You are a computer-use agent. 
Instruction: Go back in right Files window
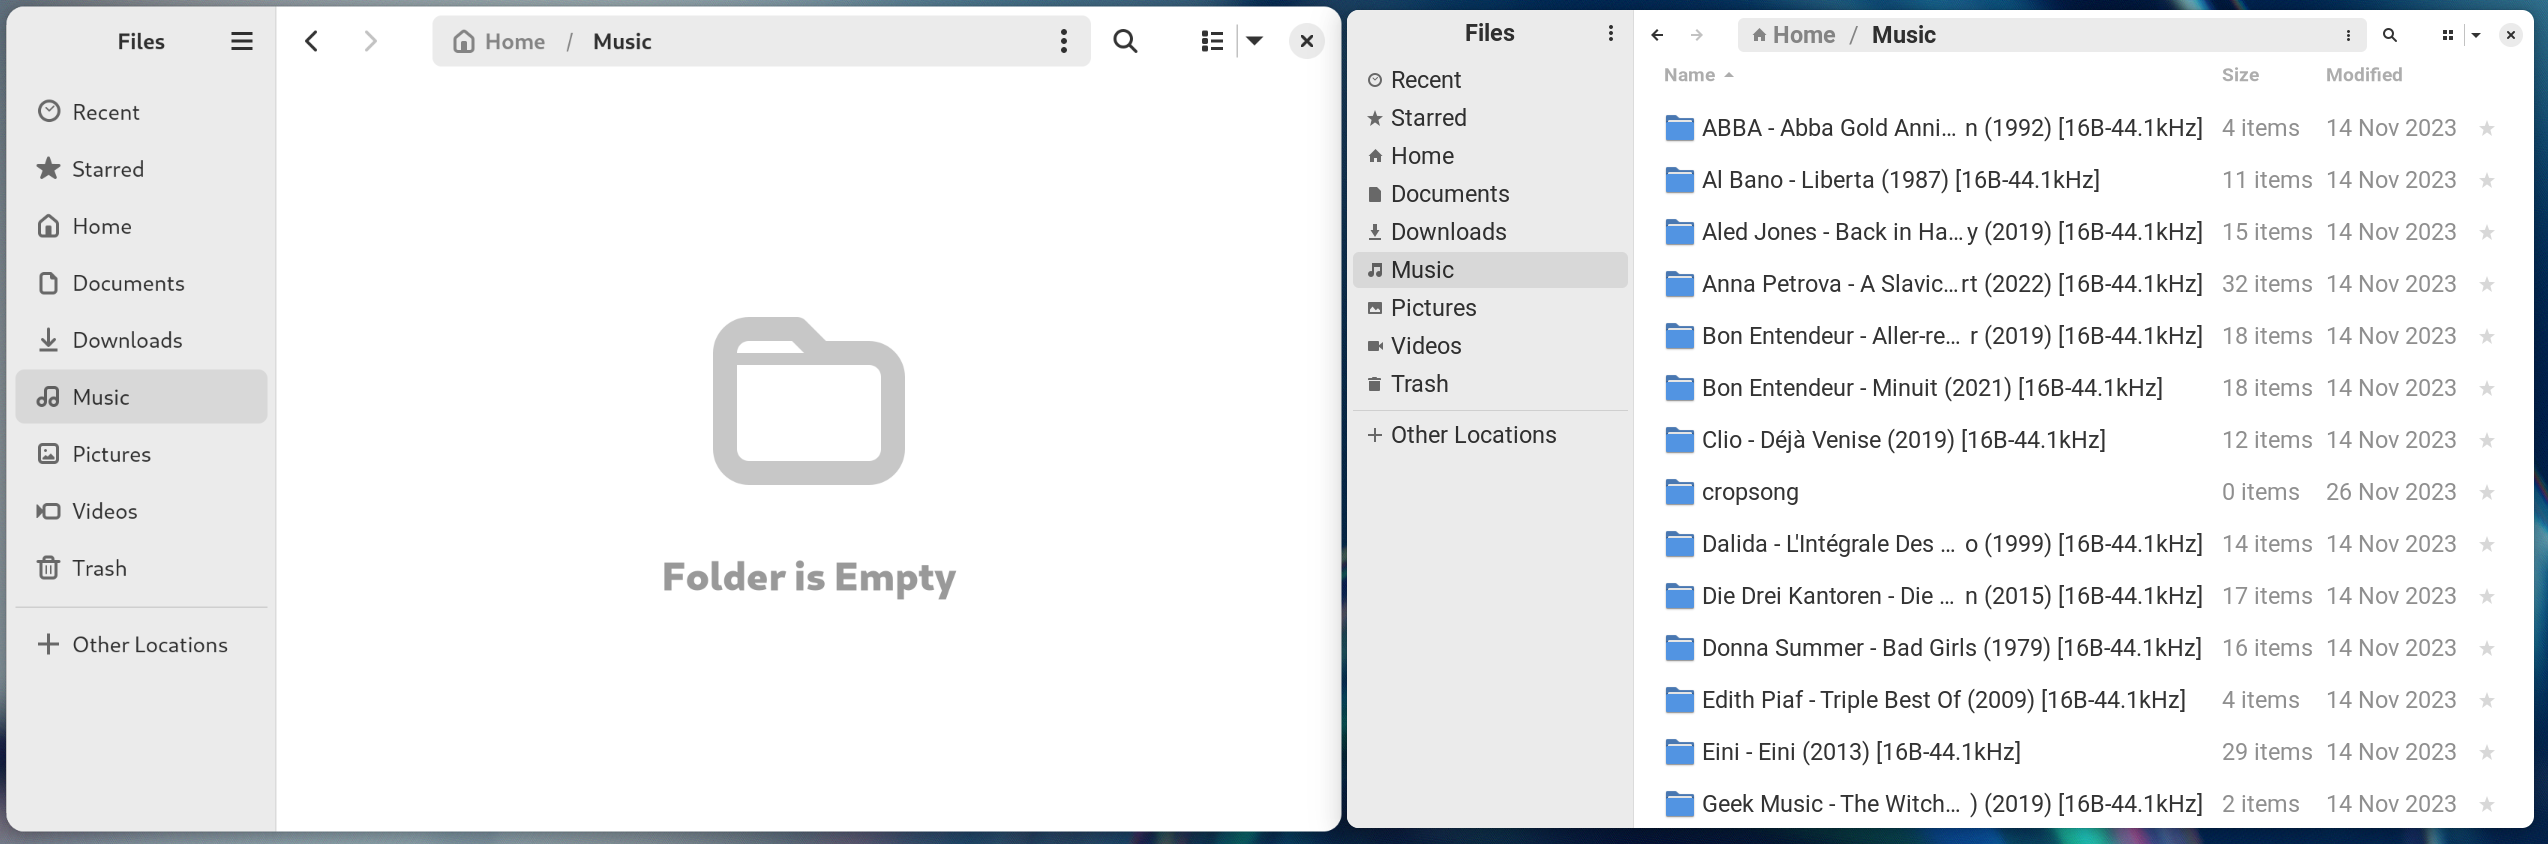(x=1657, y=35)
